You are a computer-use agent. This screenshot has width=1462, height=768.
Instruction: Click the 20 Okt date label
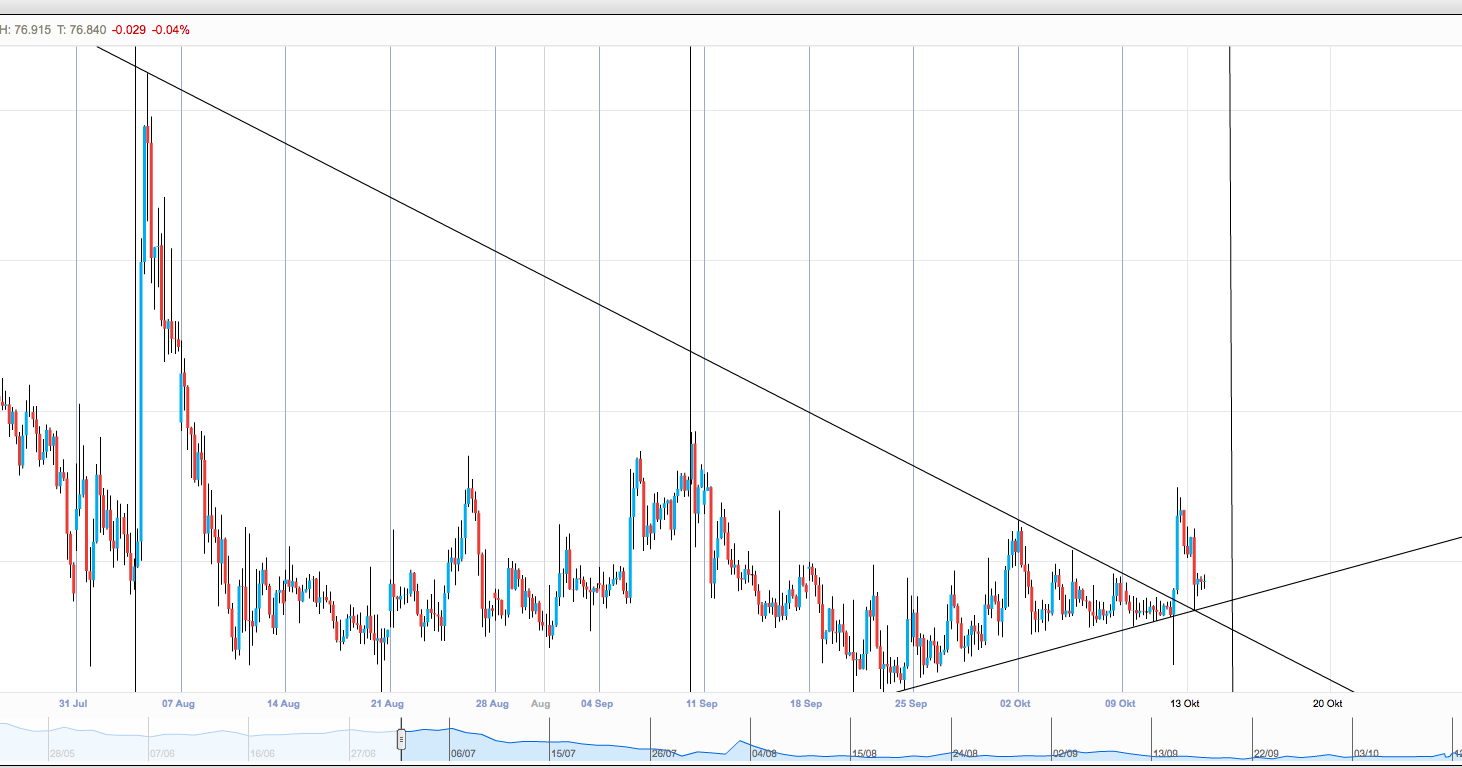pos(1327,703)
